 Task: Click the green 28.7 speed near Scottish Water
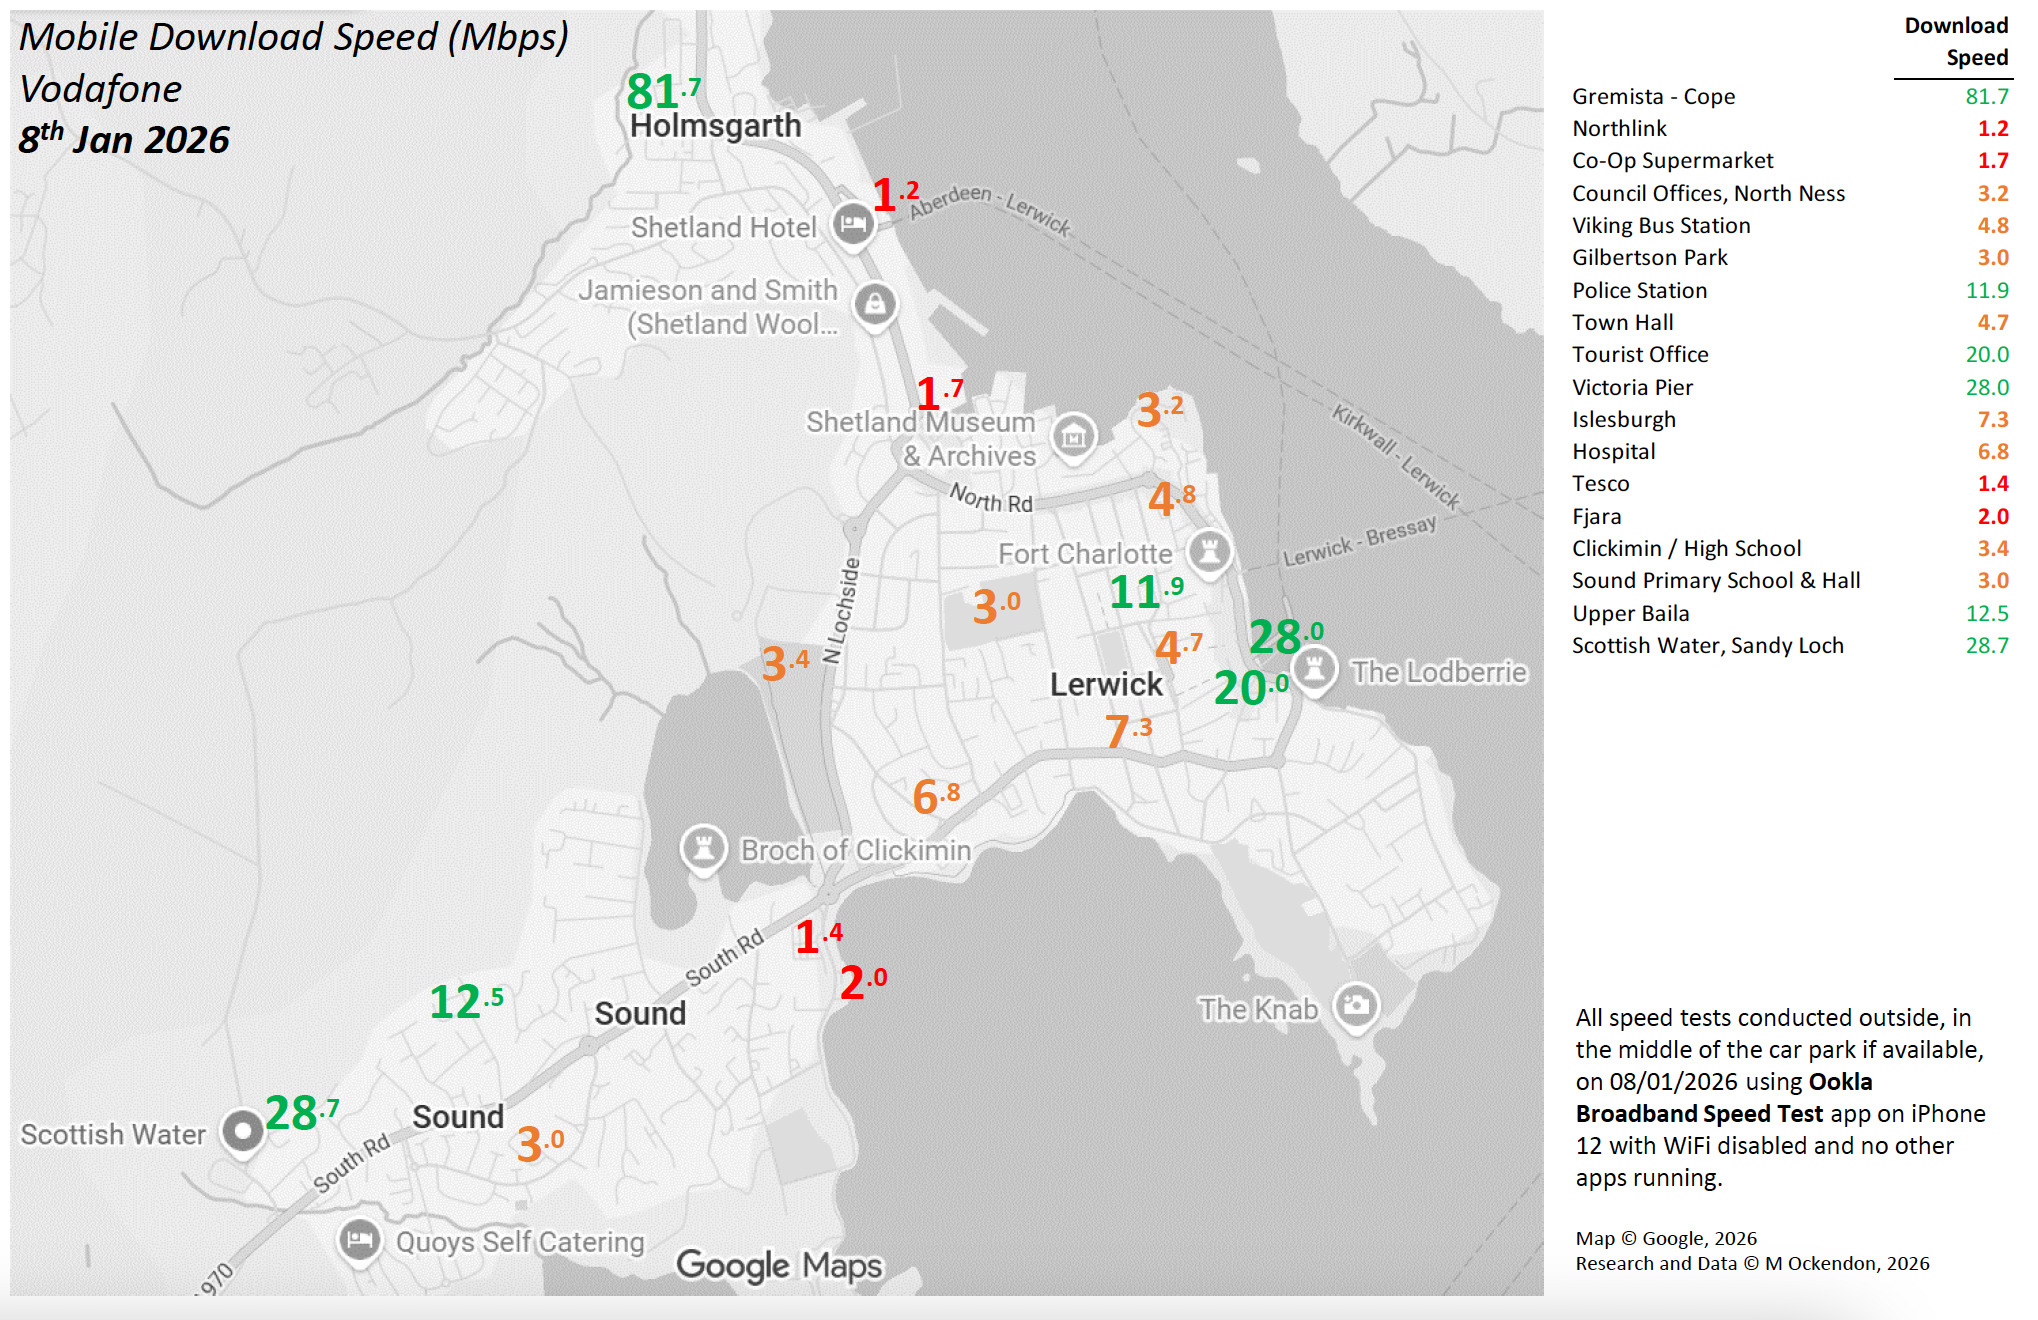[301, 1113]
